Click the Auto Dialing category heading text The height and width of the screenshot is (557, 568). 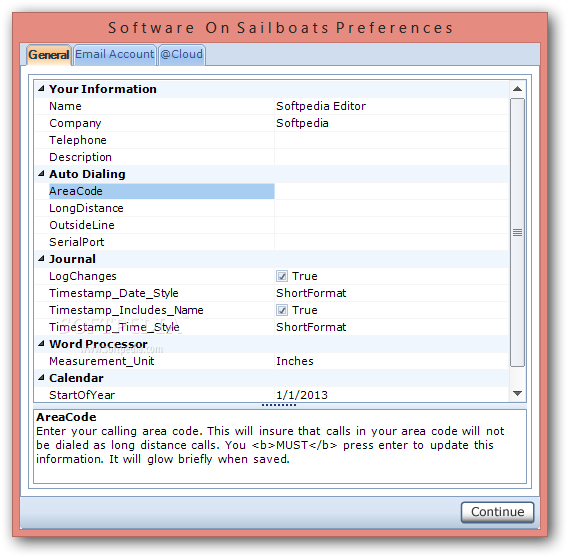click(87, 174)
